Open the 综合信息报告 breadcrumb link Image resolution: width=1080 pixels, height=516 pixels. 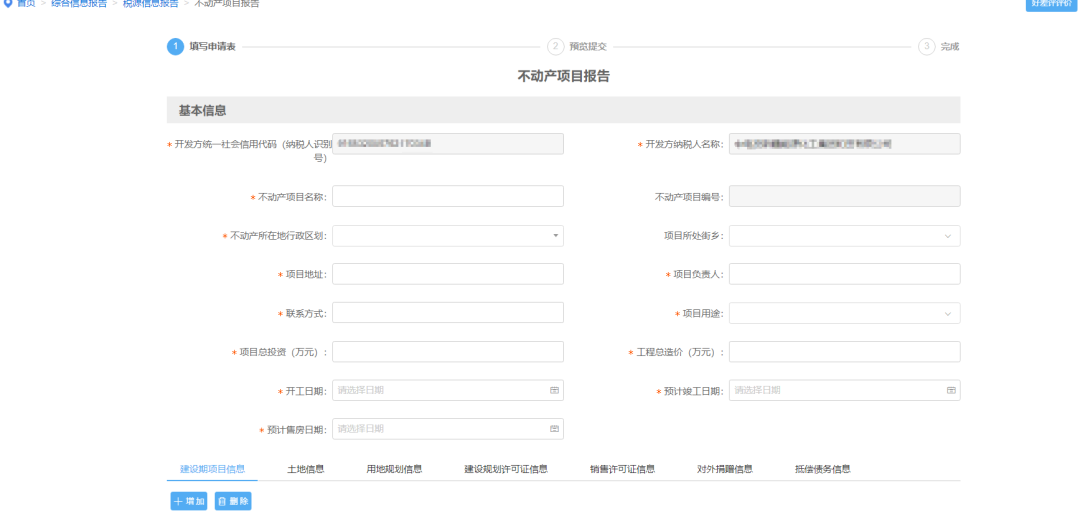click(x=79, y=4)
